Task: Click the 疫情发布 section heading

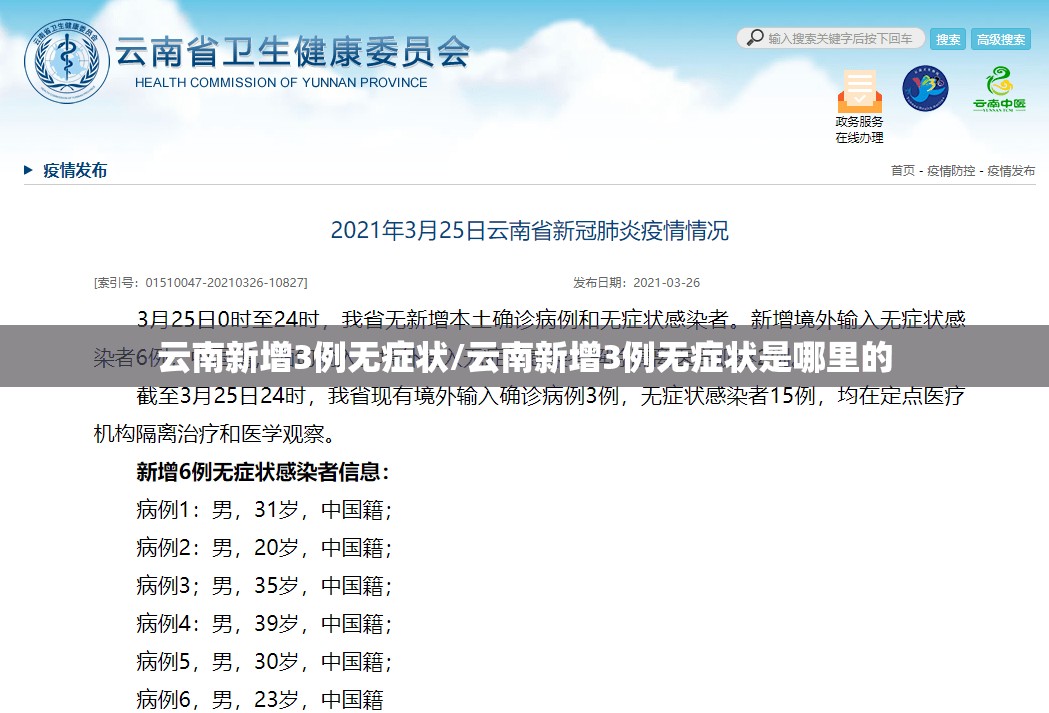Action: pyautogui.click(x=75, y=170)
